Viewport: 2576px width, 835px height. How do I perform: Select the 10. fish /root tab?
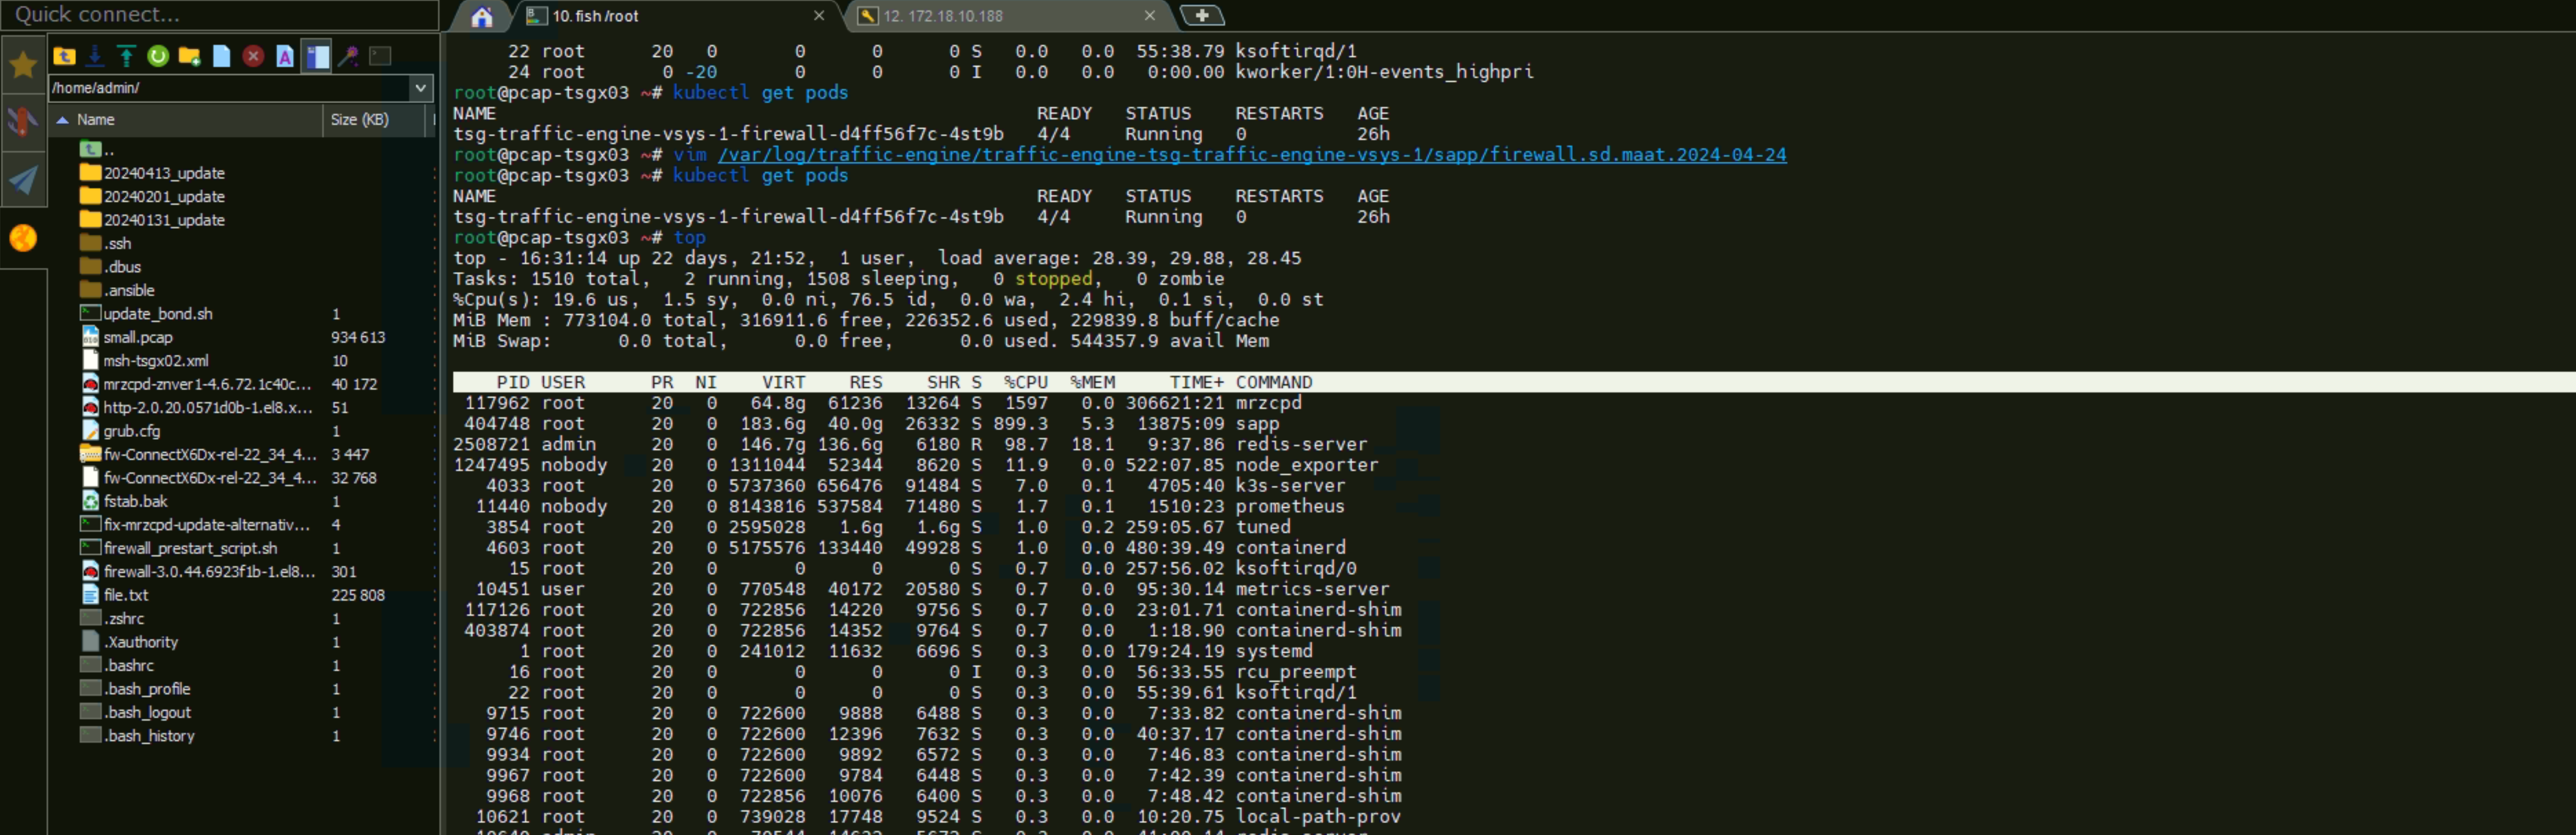pyautogui.click(x=595, y=16)
